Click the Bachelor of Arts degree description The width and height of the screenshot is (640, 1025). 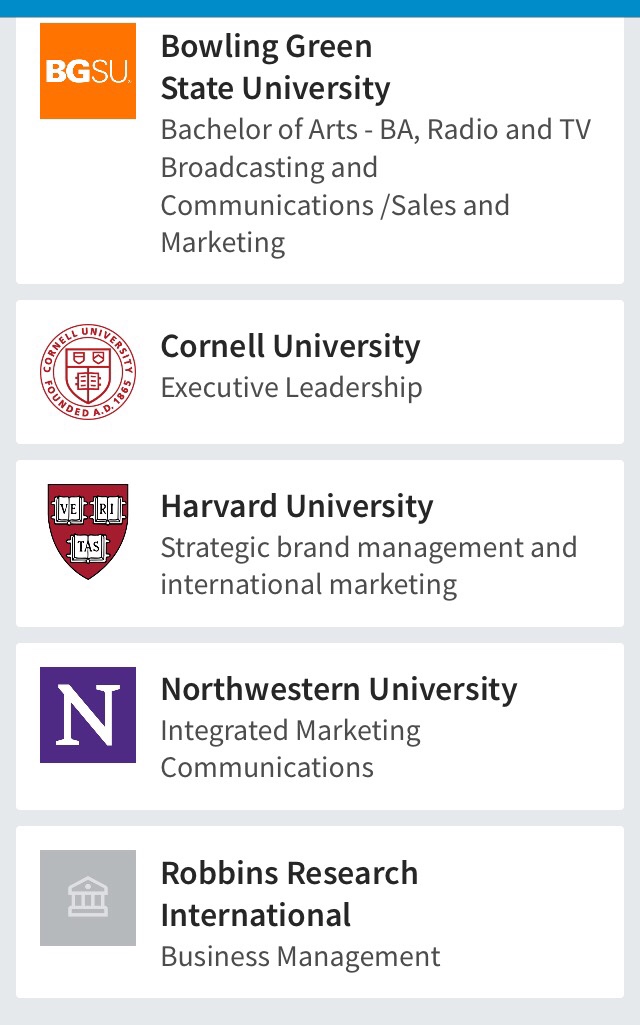pos(375,186)
